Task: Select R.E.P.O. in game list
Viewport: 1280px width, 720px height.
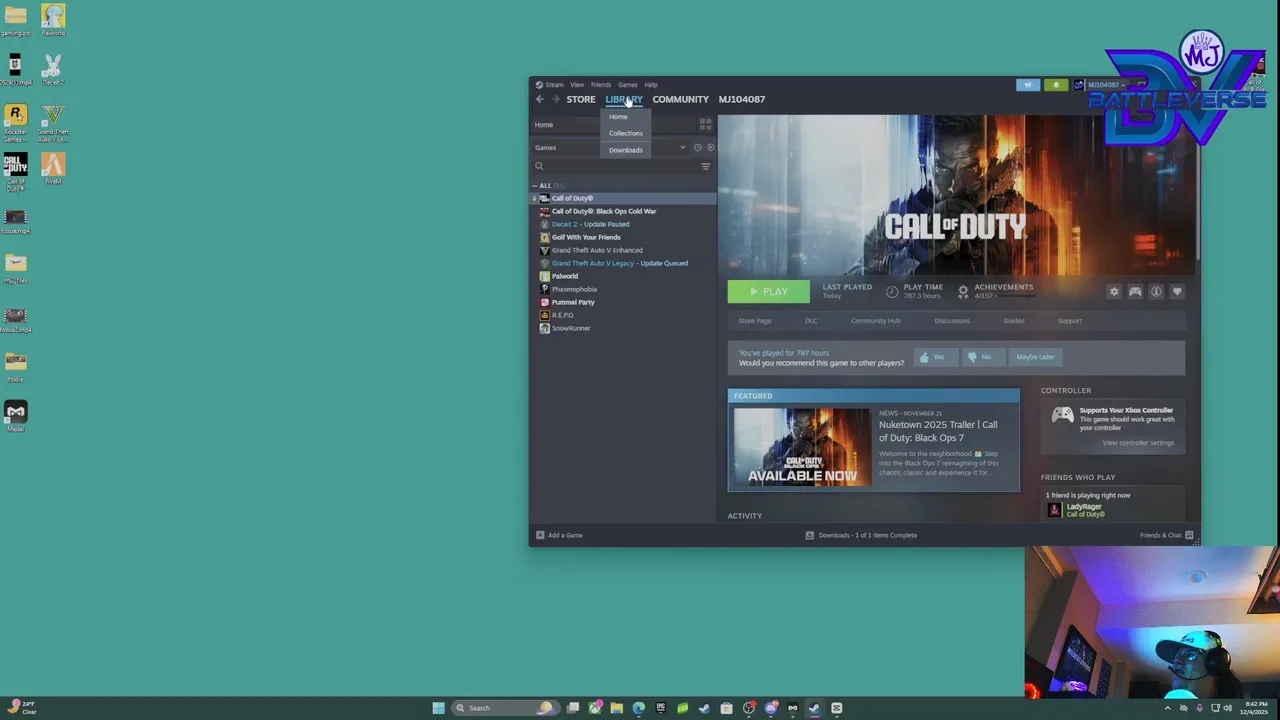Action: point(563,315)
